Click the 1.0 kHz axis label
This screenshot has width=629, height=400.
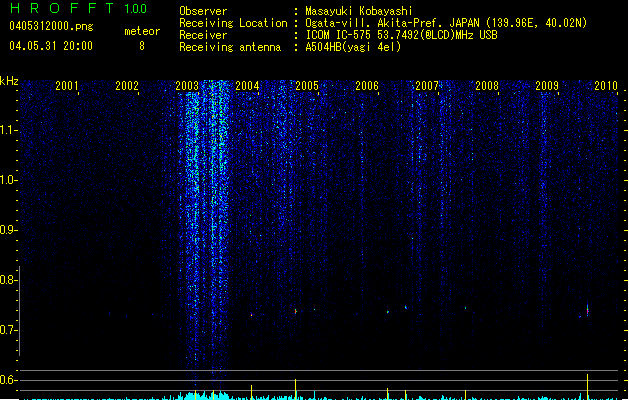click(7, 180)
